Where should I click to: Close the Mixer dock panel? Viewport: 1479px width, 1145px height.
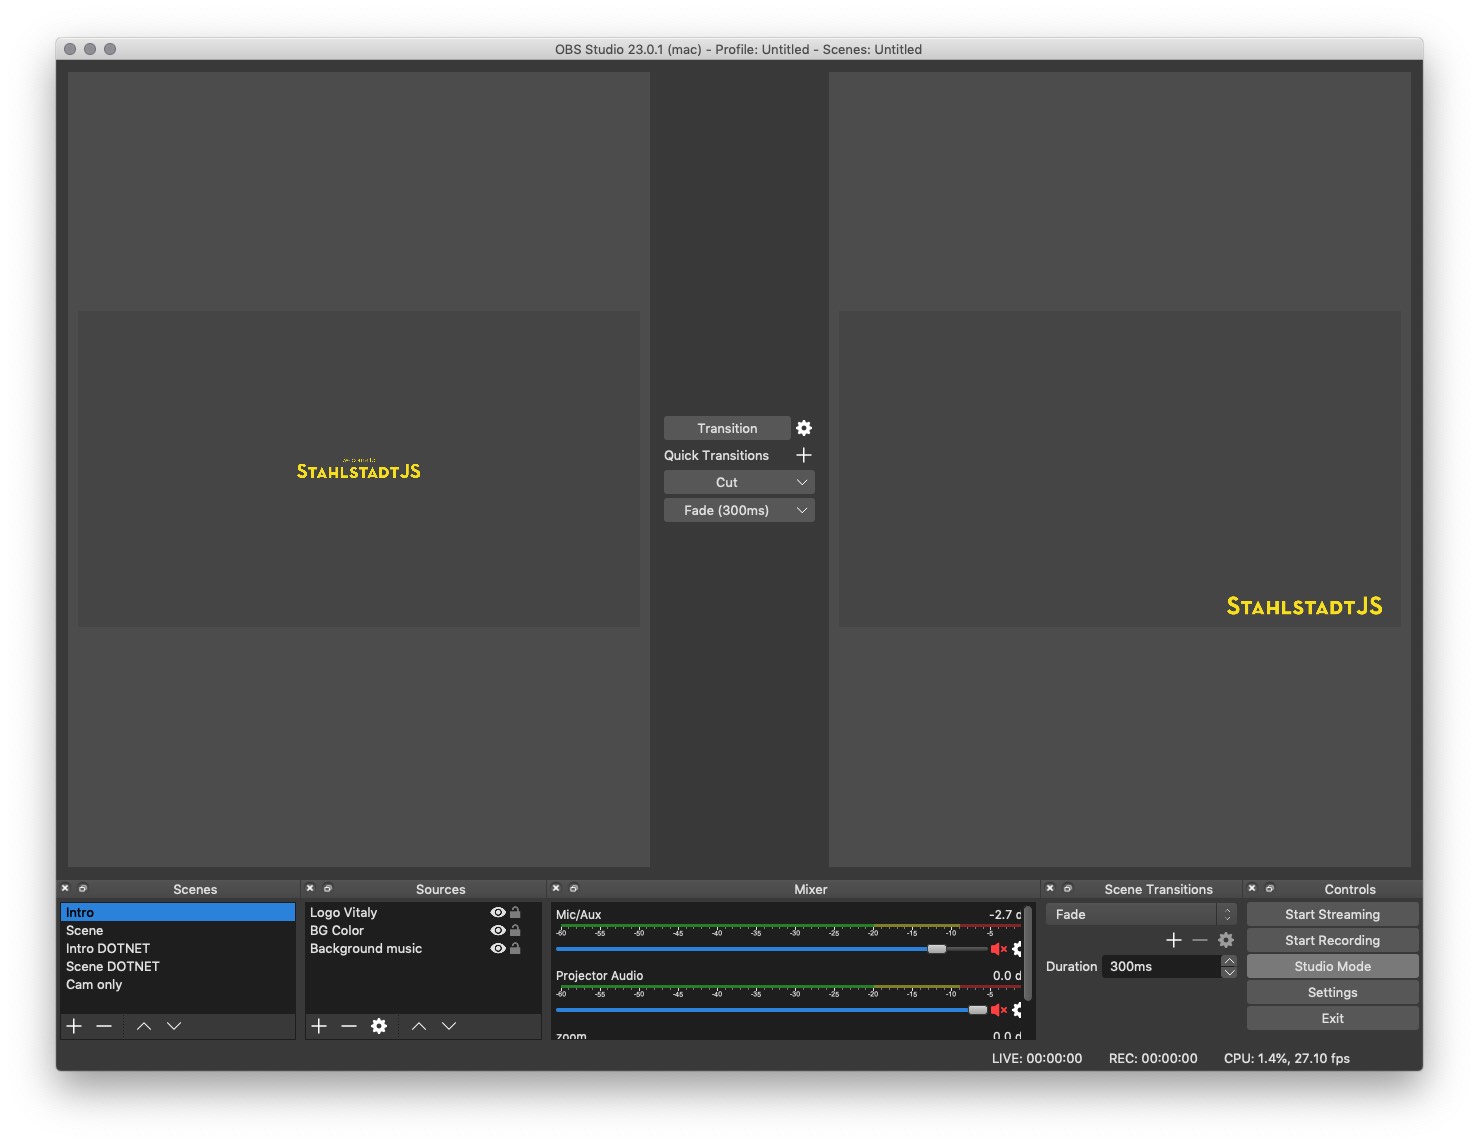click(x=556, y=888)
